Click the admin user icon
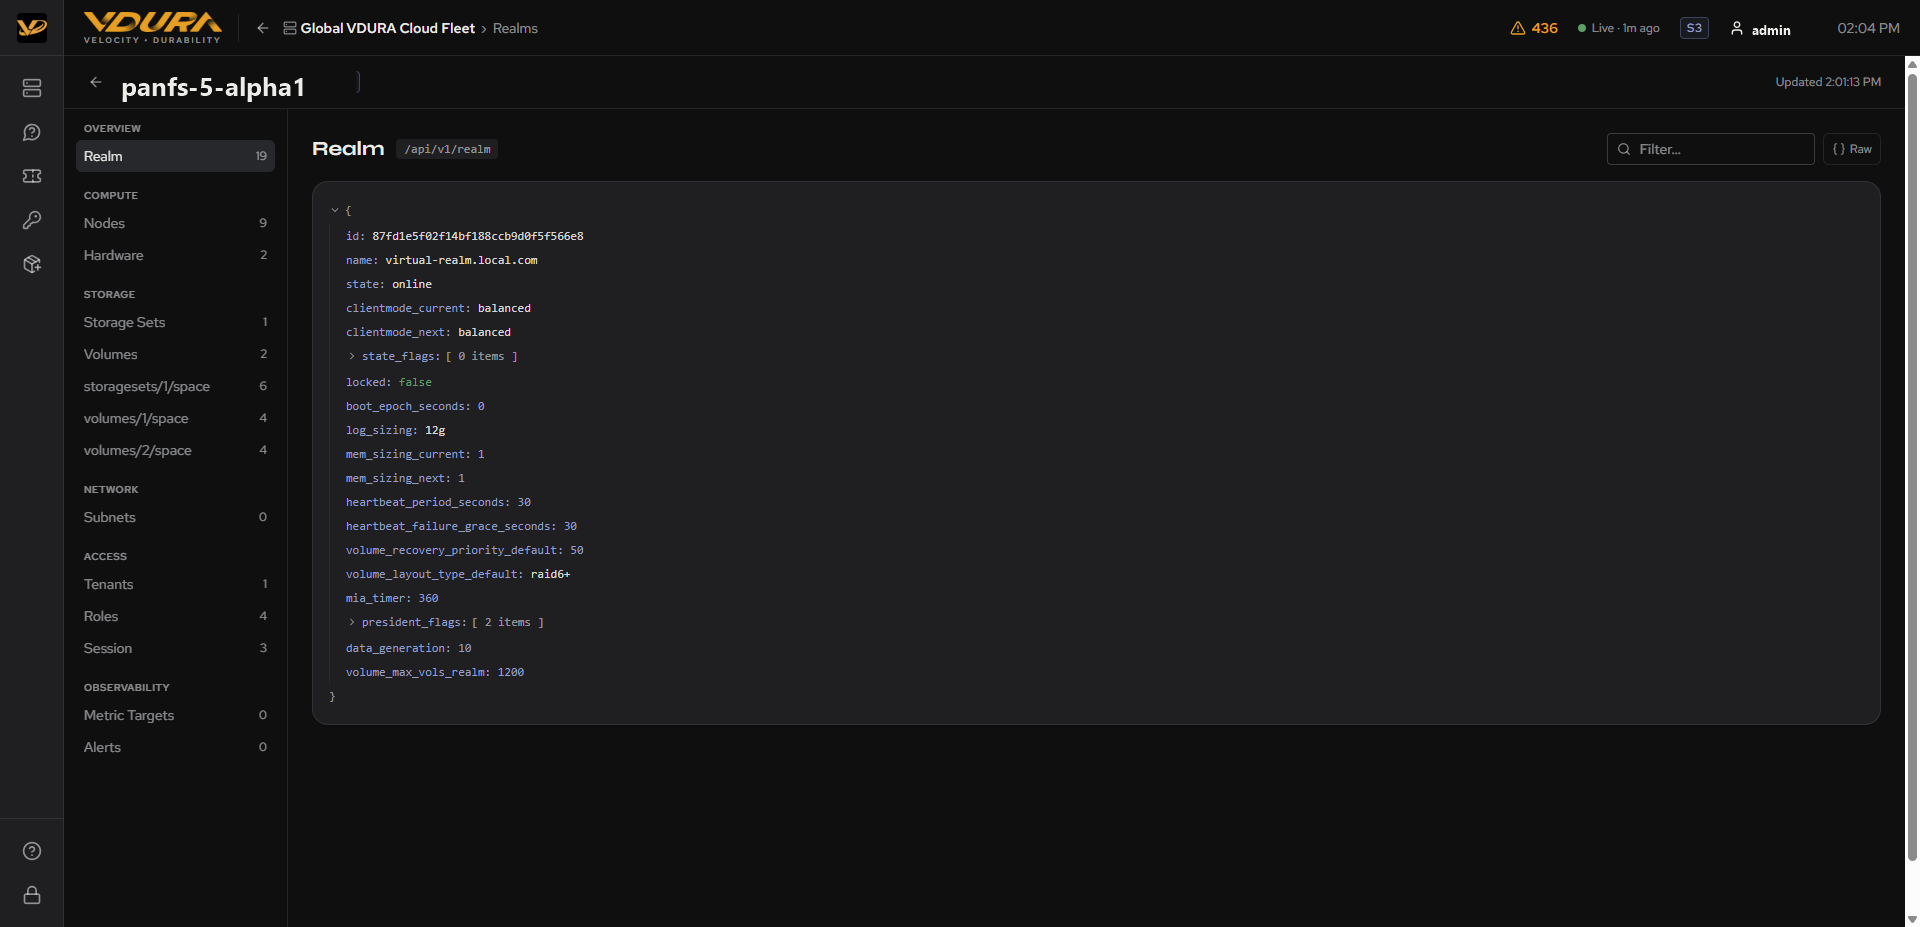1920x927 pixels. 1737,28
